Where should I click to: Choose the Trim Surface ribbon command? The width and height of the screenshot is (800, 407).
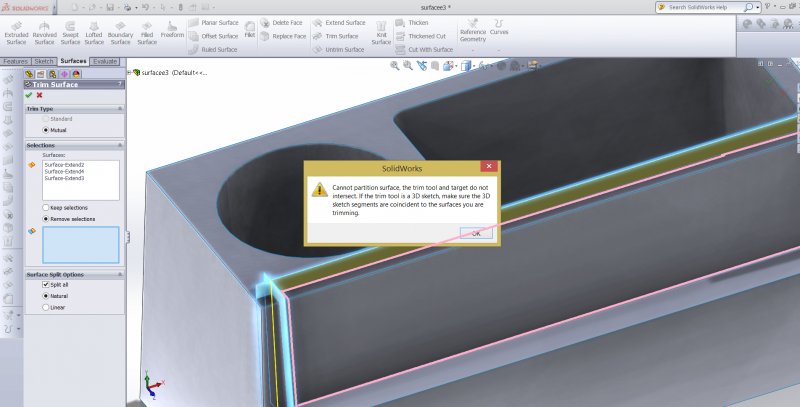coord(335,36)
